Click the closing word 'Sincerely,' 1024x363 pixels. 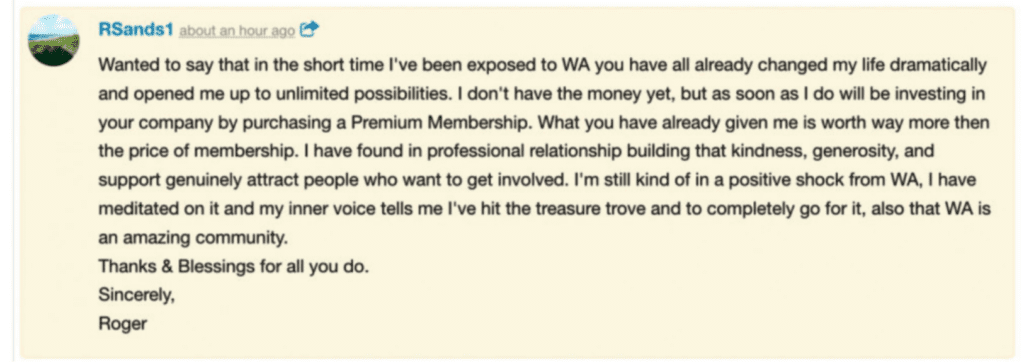click(136, 296)
